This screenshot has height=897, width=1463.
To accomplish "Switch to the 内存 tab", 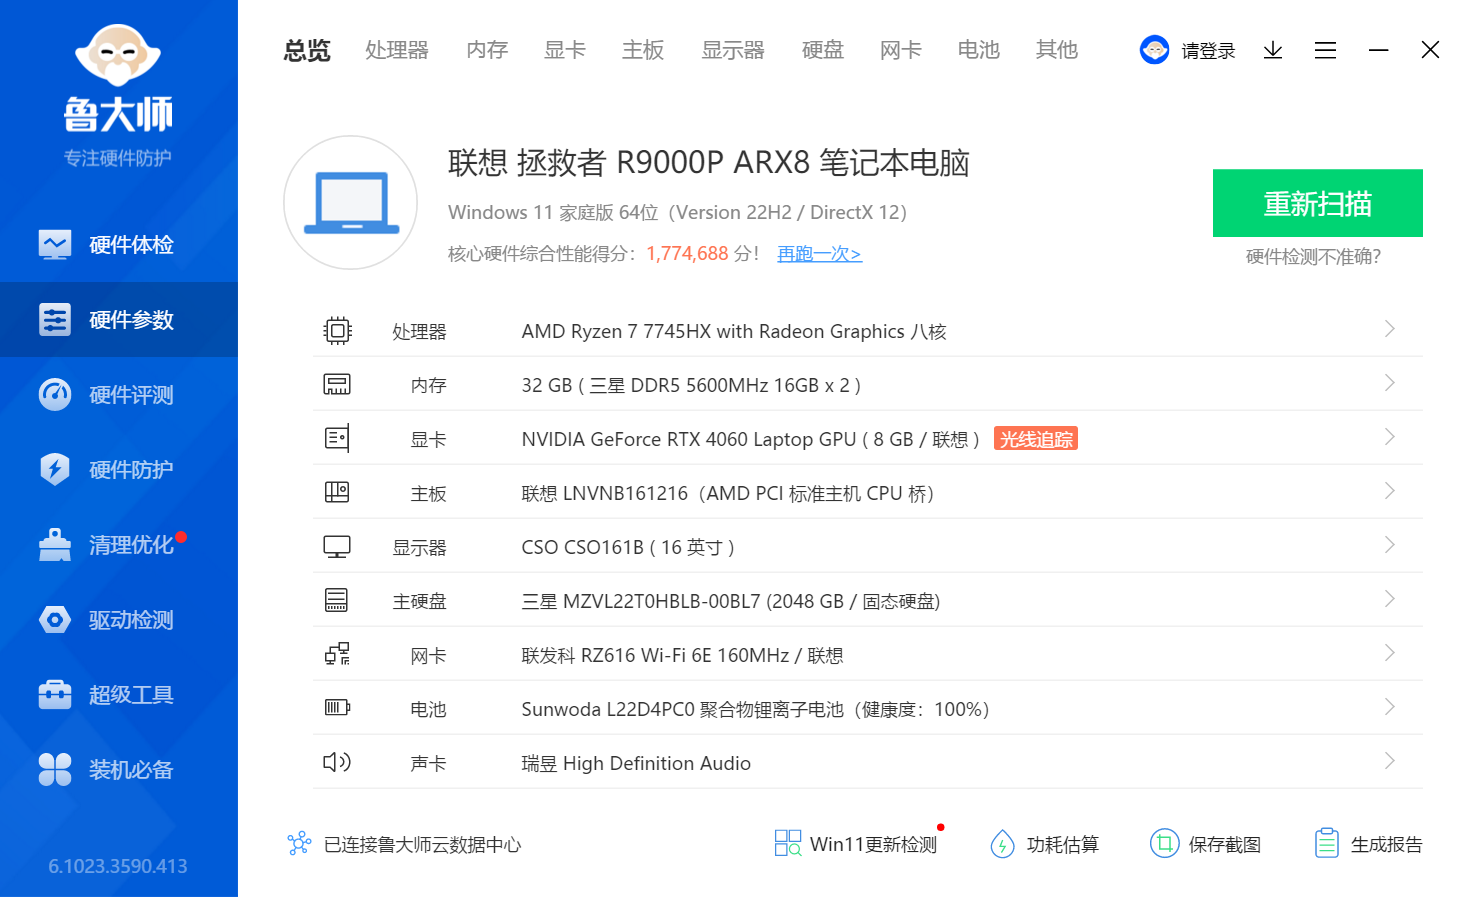I will [x=487, y=50].
